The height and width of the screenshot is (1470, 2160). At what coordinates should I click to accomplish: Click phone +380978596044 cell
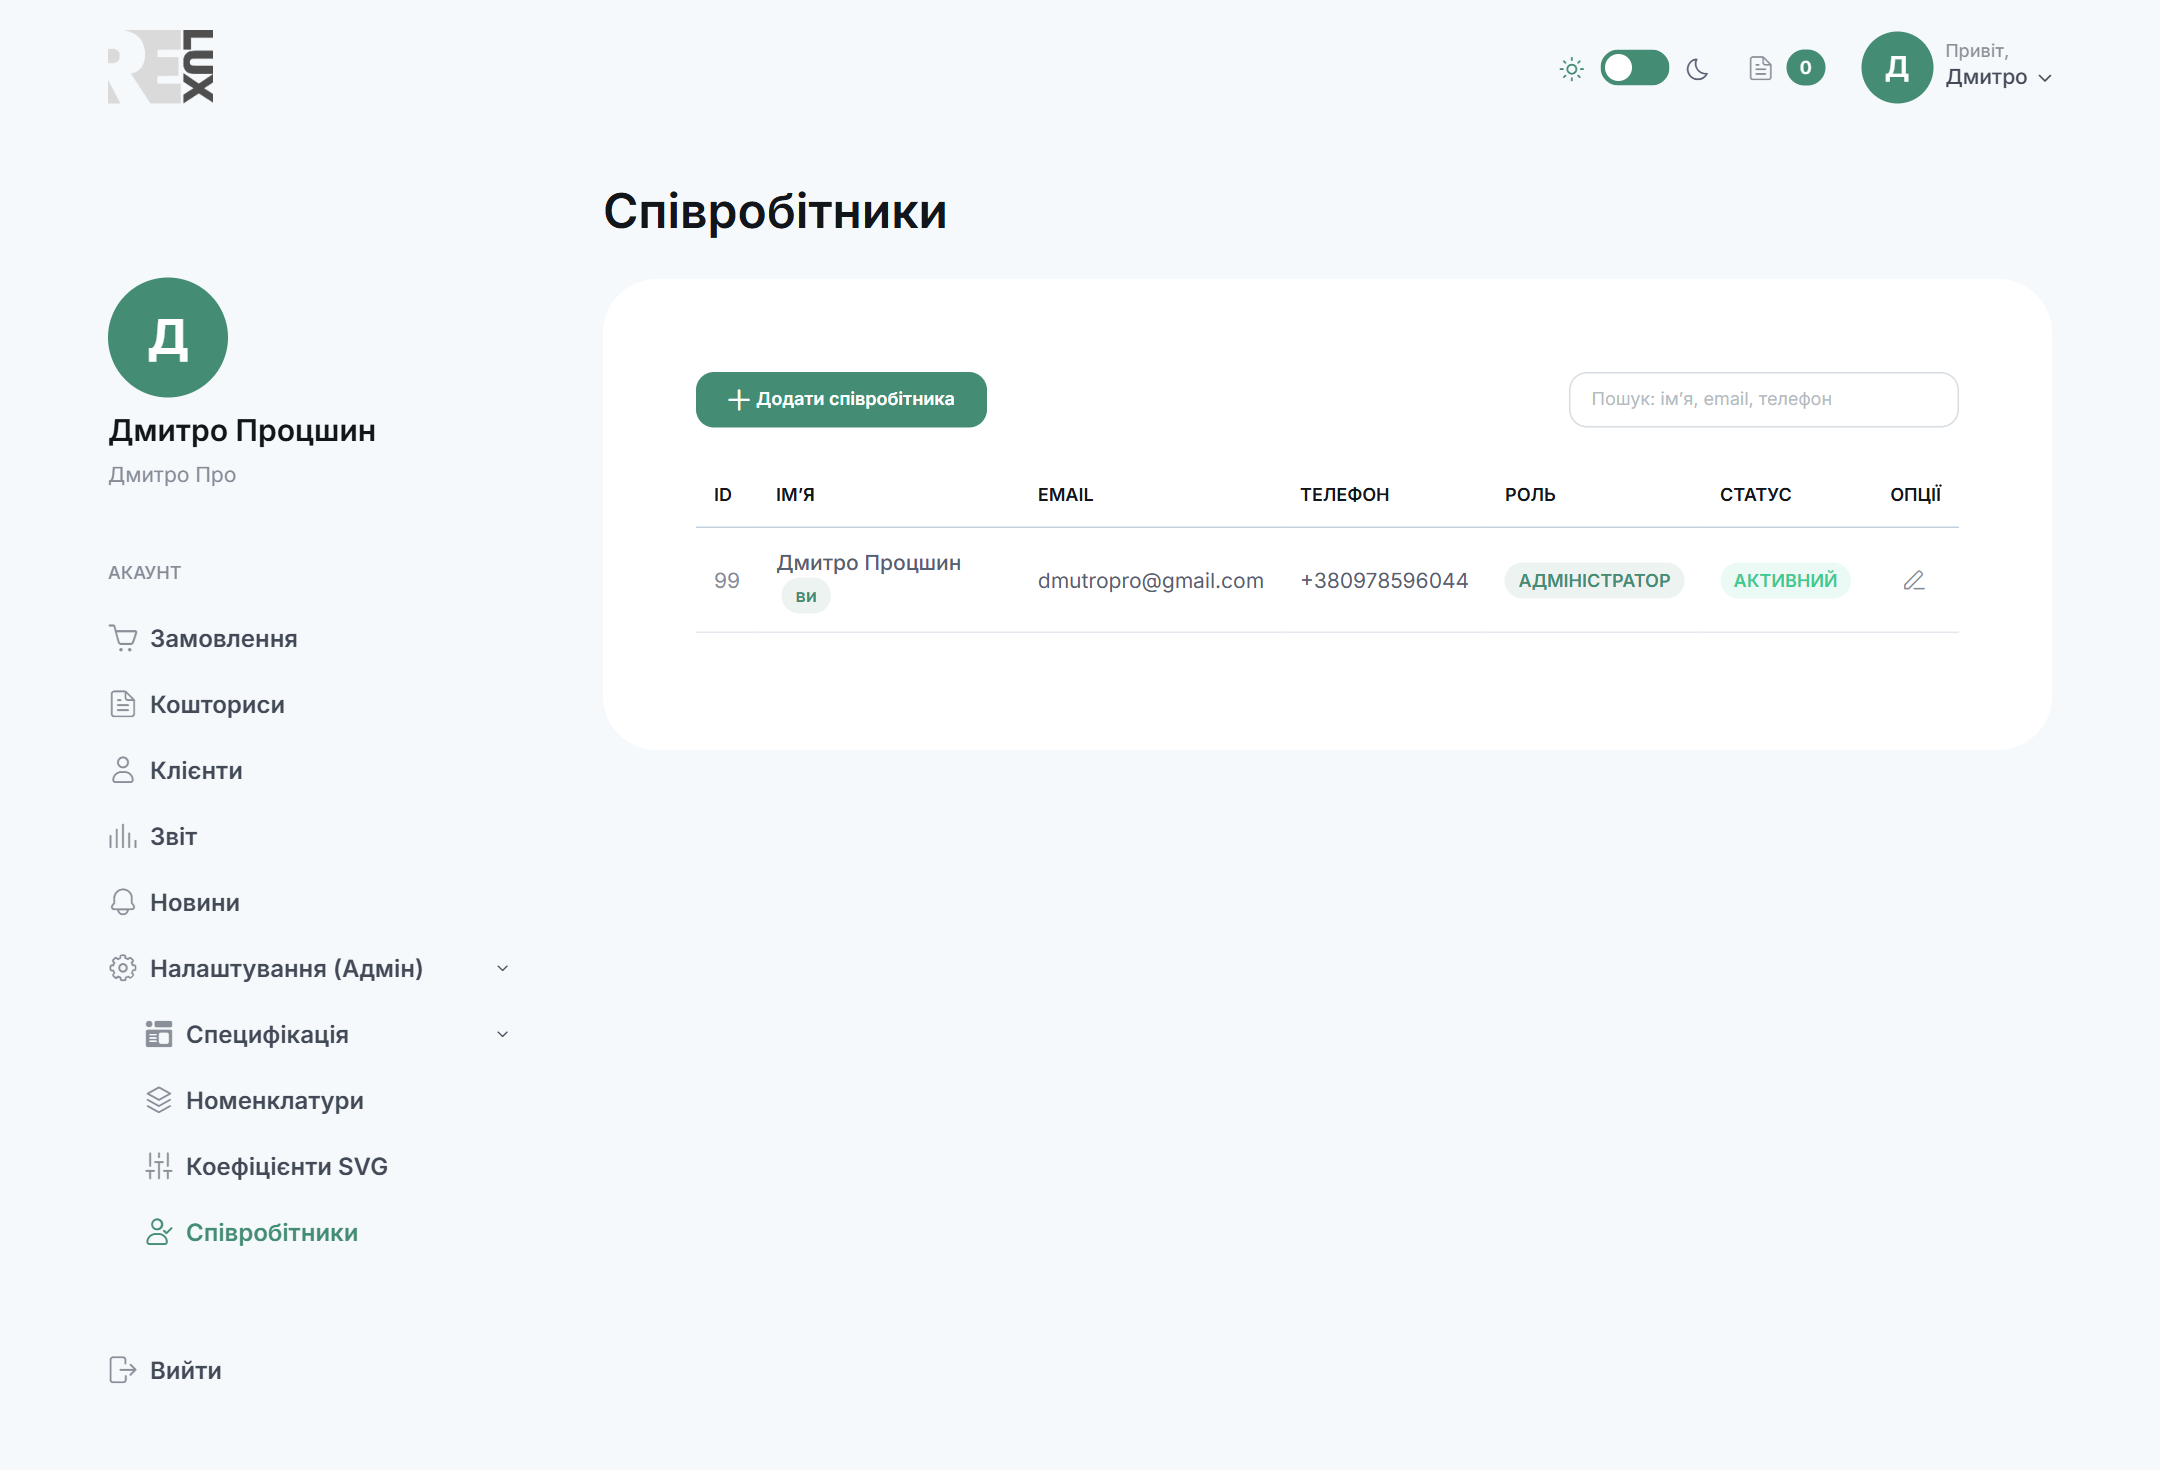pos(1384,580)
